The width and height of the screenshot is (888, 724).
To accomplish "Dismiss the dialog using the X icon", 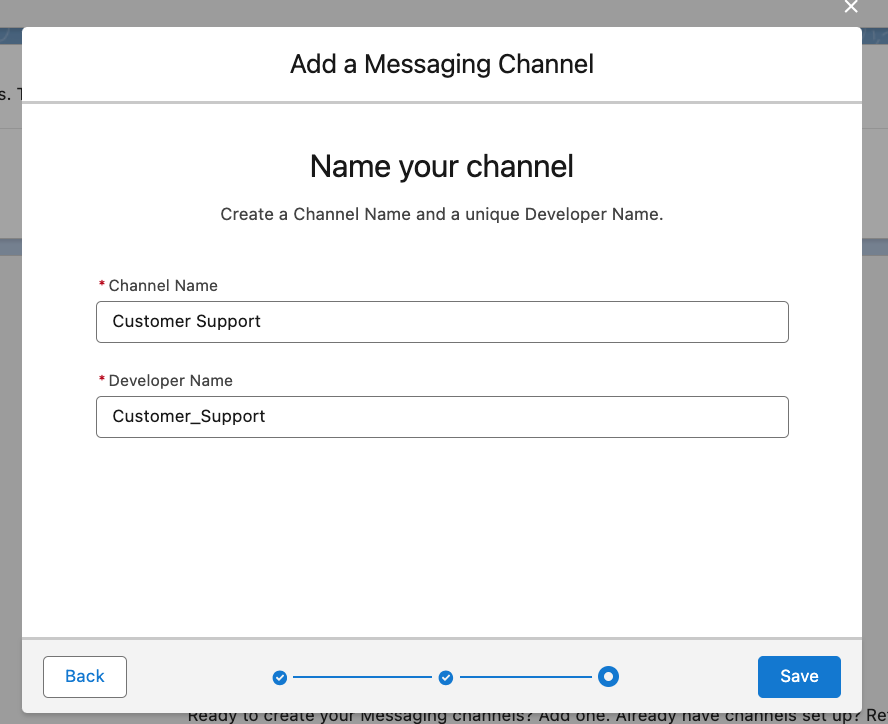I will coord(851,7).
